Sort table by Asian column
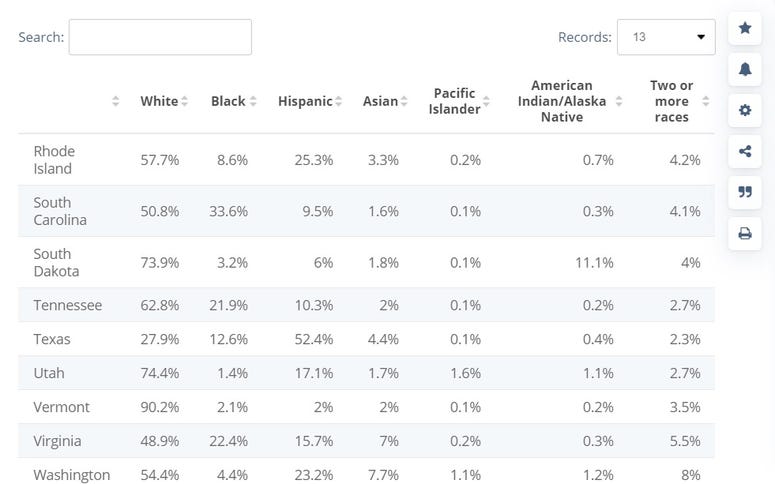Image resolution: width=775 pixels, height=484 pixels. pos(386,101)
